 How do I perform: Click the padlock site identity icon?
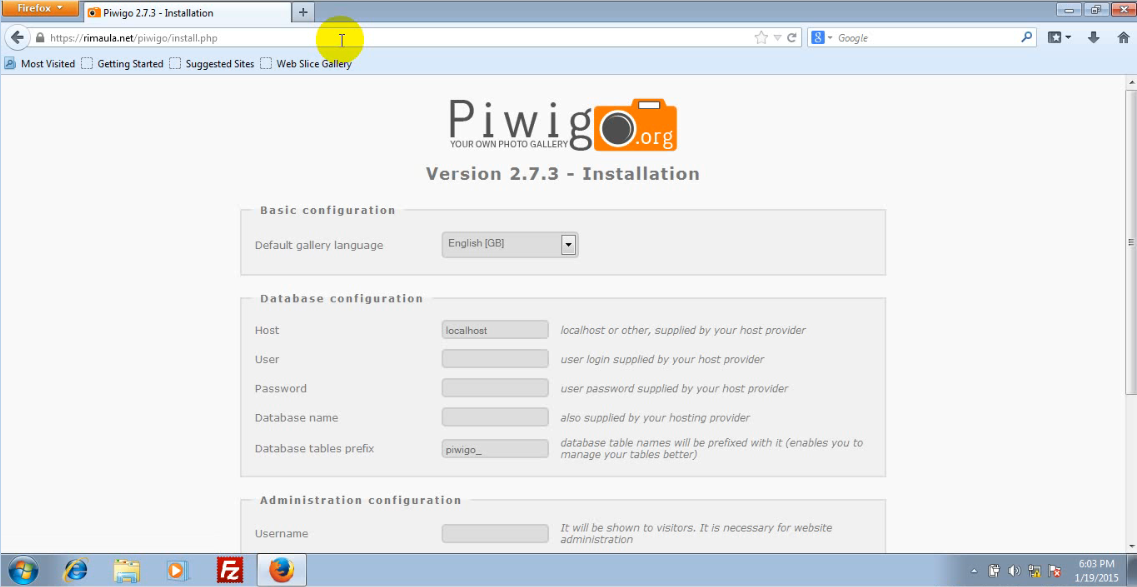pyautogui.click(x=40, y=38)
